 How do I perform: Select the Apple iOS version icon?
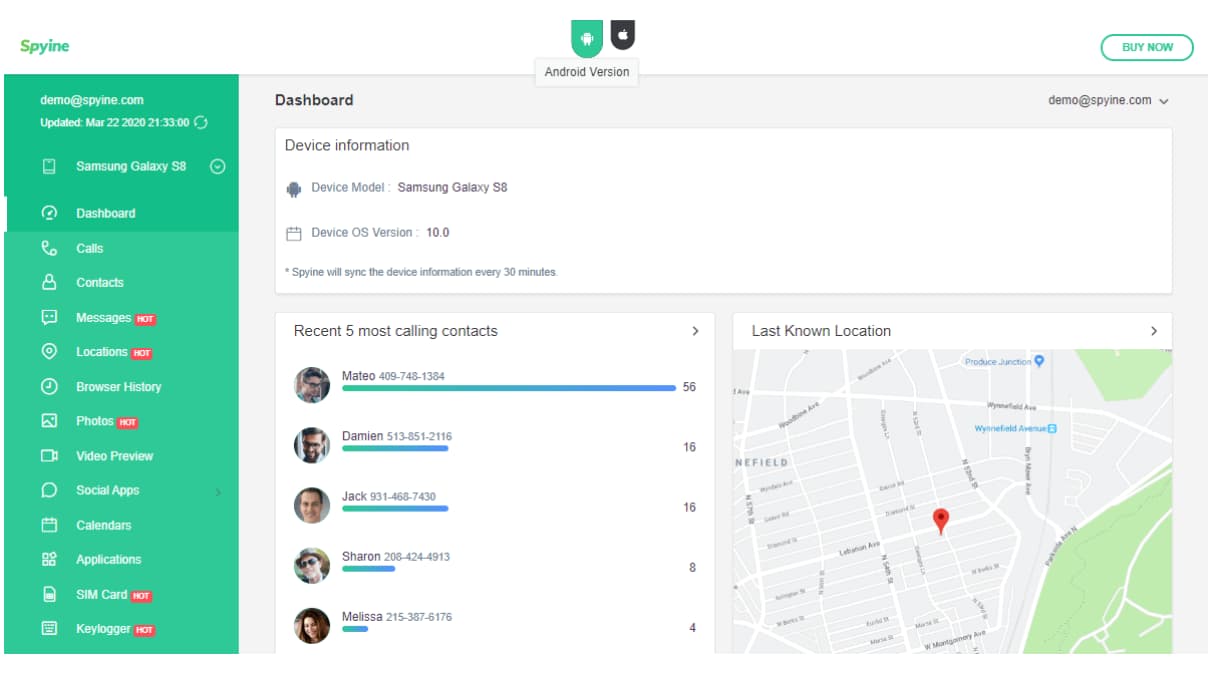click(x=623, y=34)
